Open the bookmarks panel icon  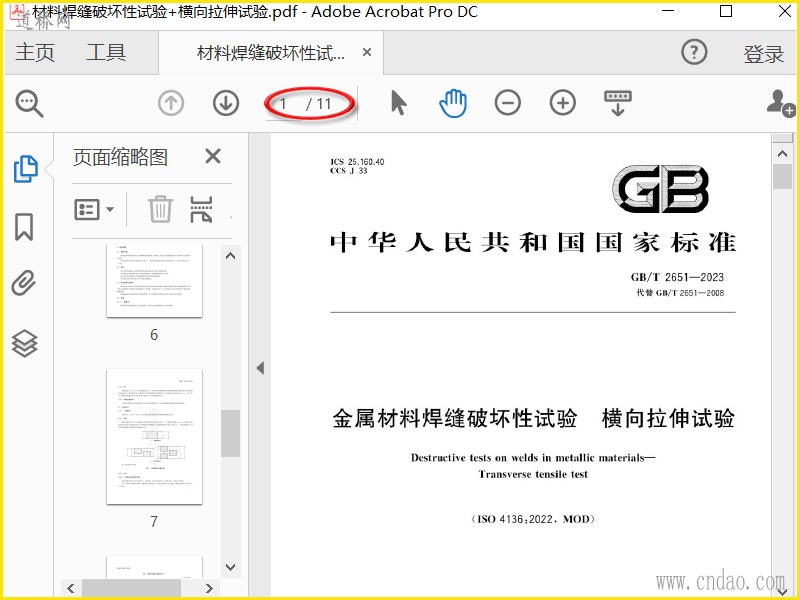point(24,227)
